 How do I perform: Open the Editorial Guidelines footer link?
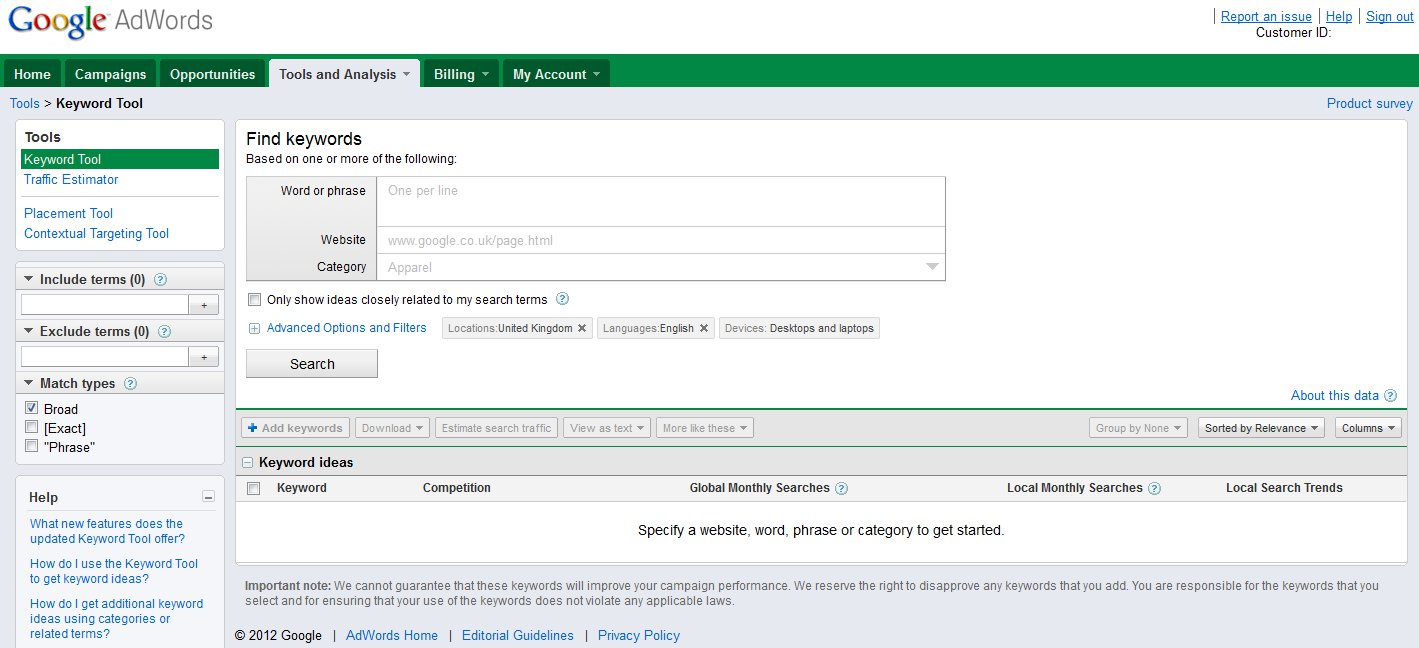click(518, 636)
